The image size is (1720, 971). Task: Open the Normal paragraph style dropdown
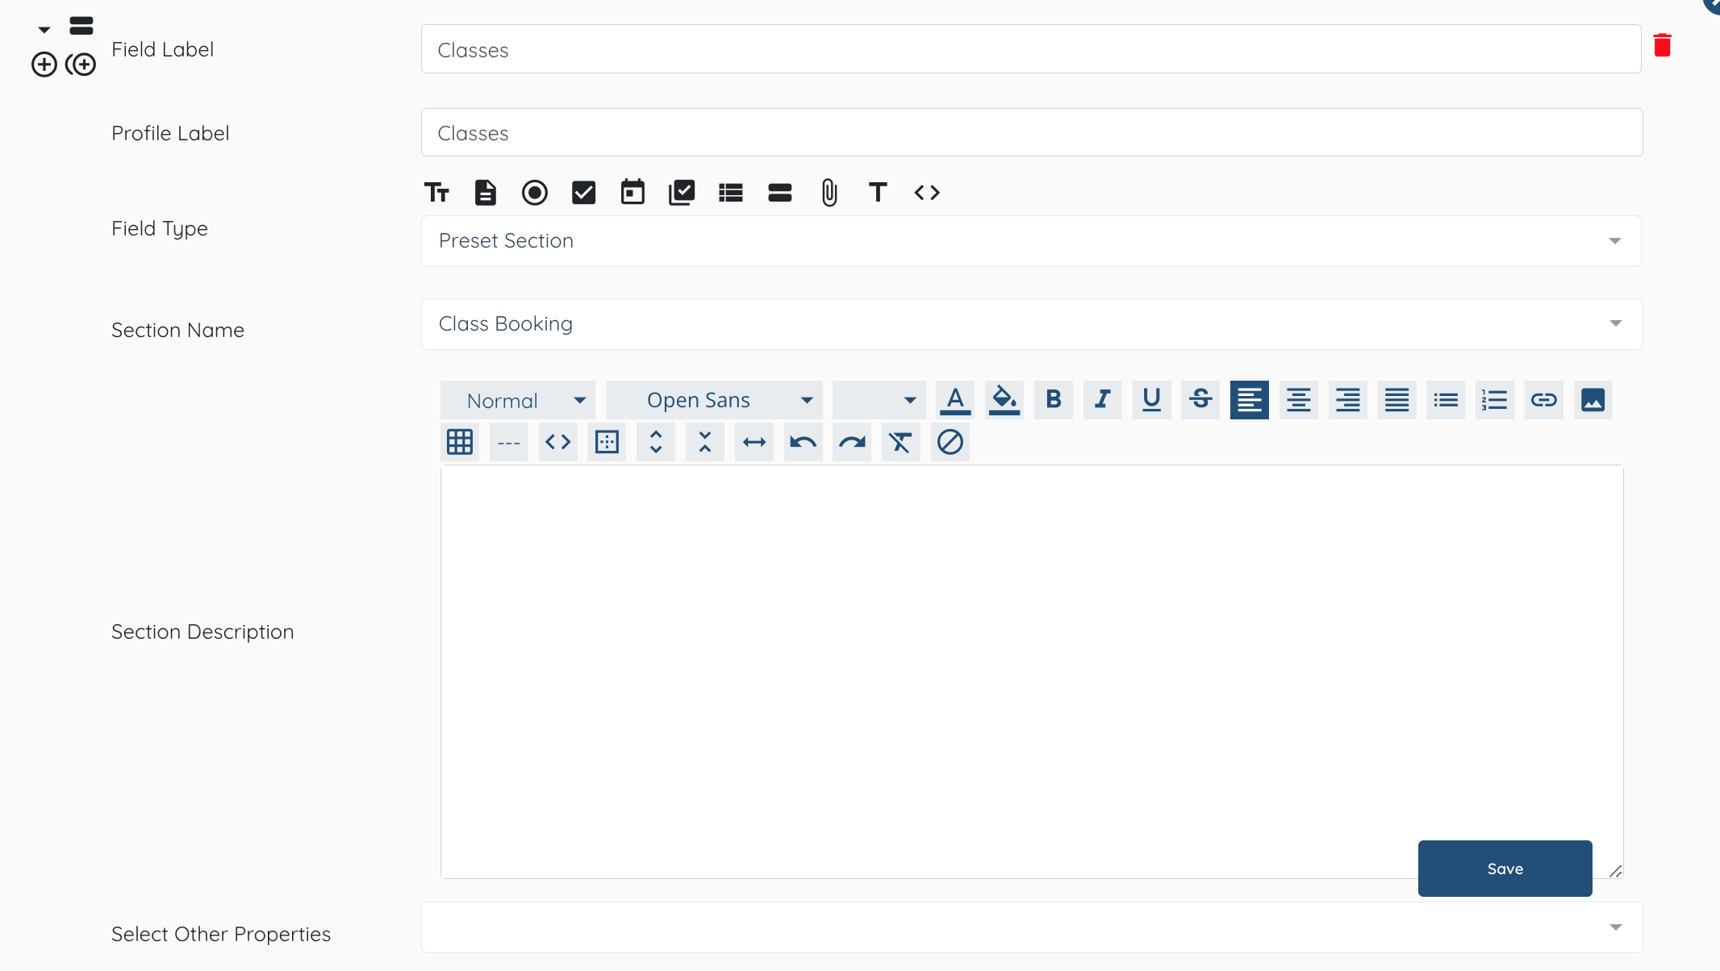[x=518, y=400]
